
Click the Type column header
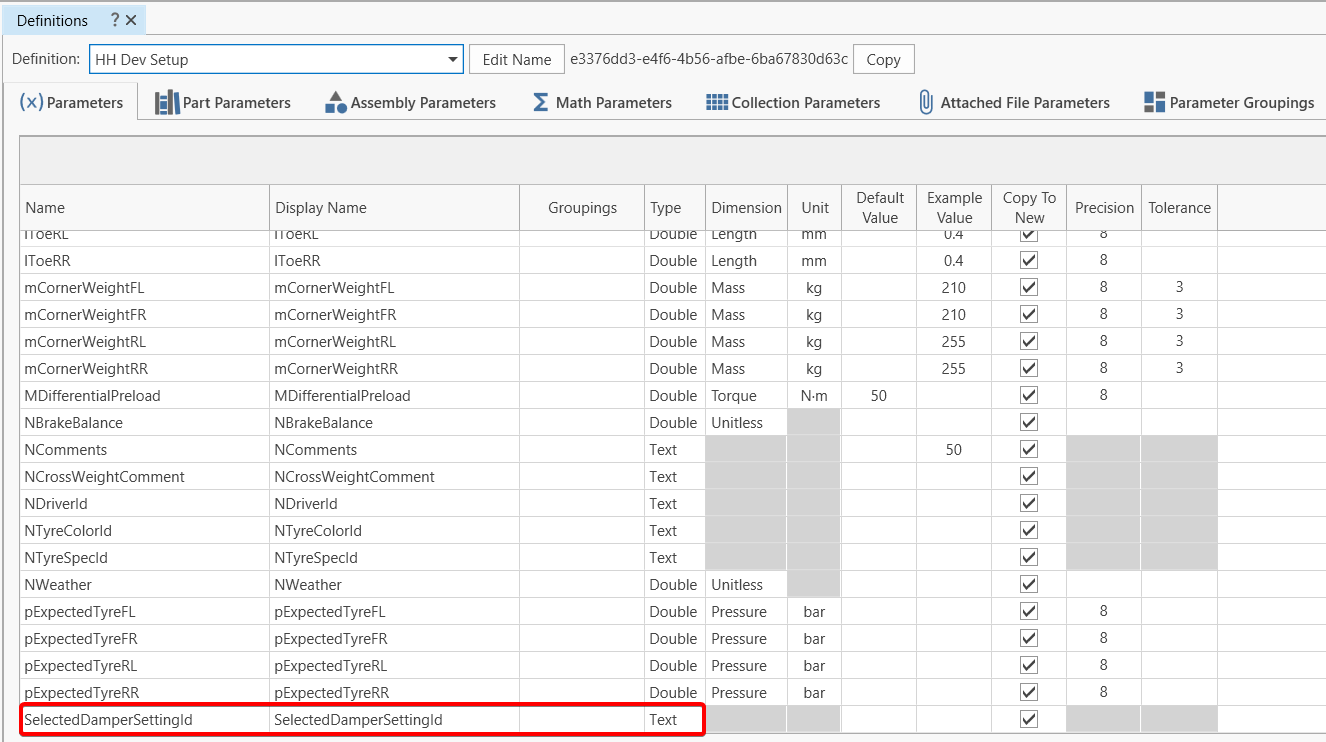(x=665, y=208)
